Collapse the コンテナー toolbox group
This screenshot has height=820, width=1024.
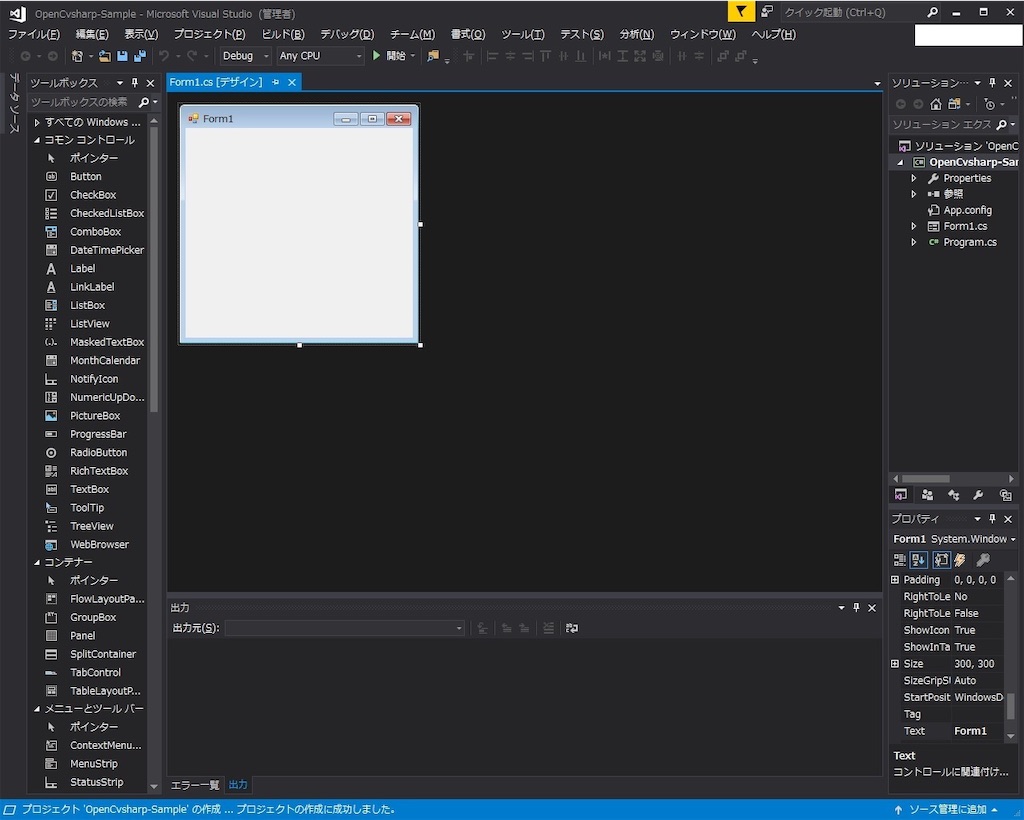pyautogui.click(x=37, y=562)
